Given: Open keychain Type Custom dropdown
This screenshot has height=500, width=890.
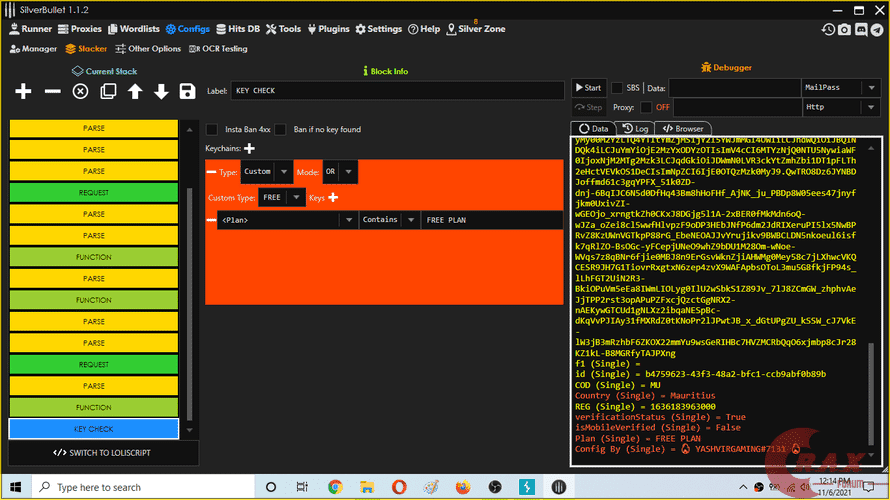Looking at the screenshot, I should 267,172.
